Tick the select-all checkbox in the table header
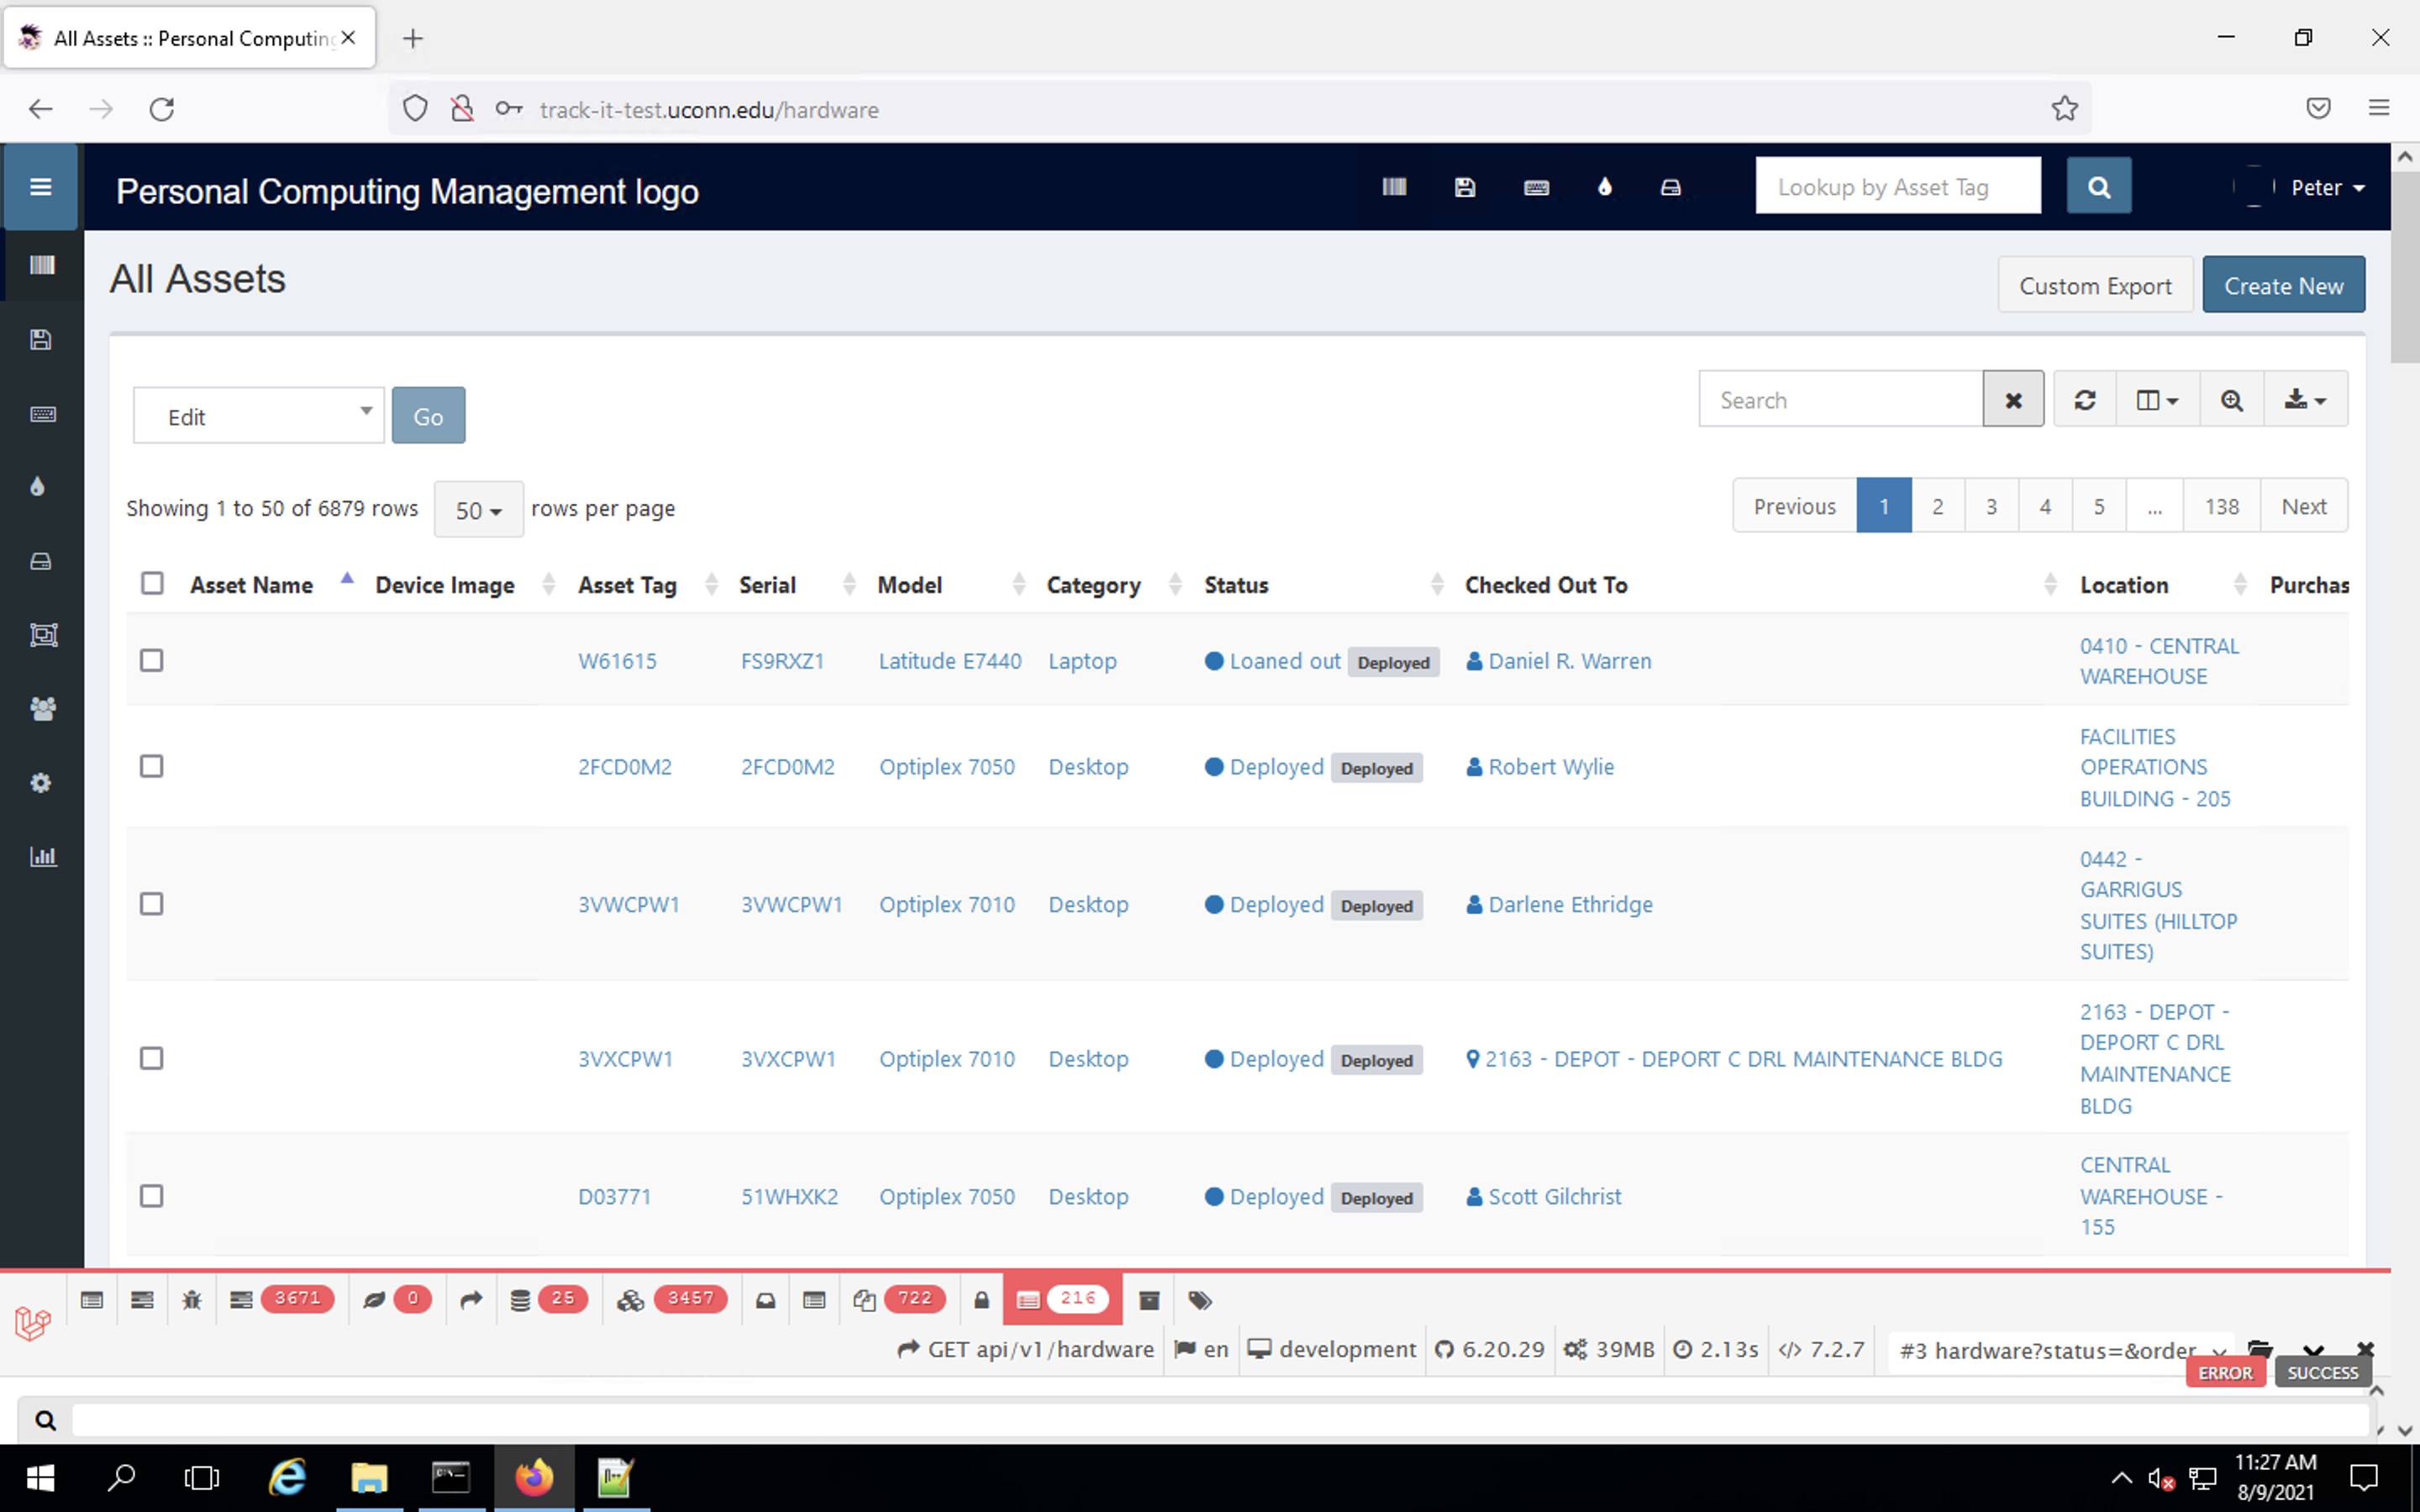The width and height of the screenshot is (2420, 1512). pos(152,583)
